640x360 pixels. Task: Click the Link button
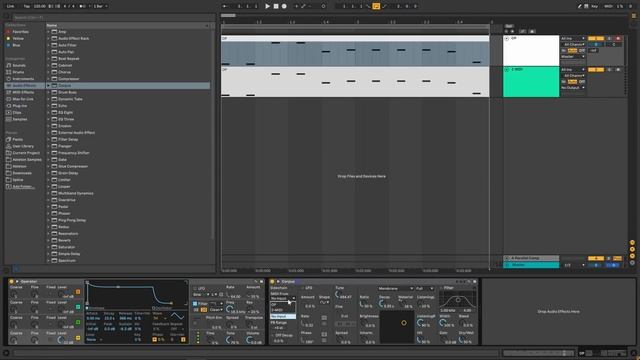(11, 6)
